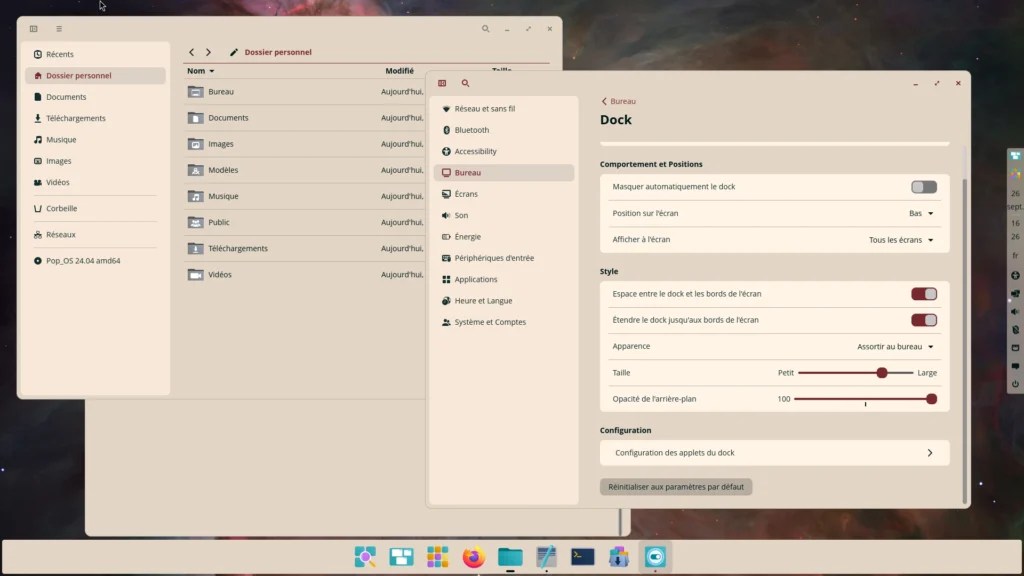Open the text editor icon in the dock

pos(546,556)
